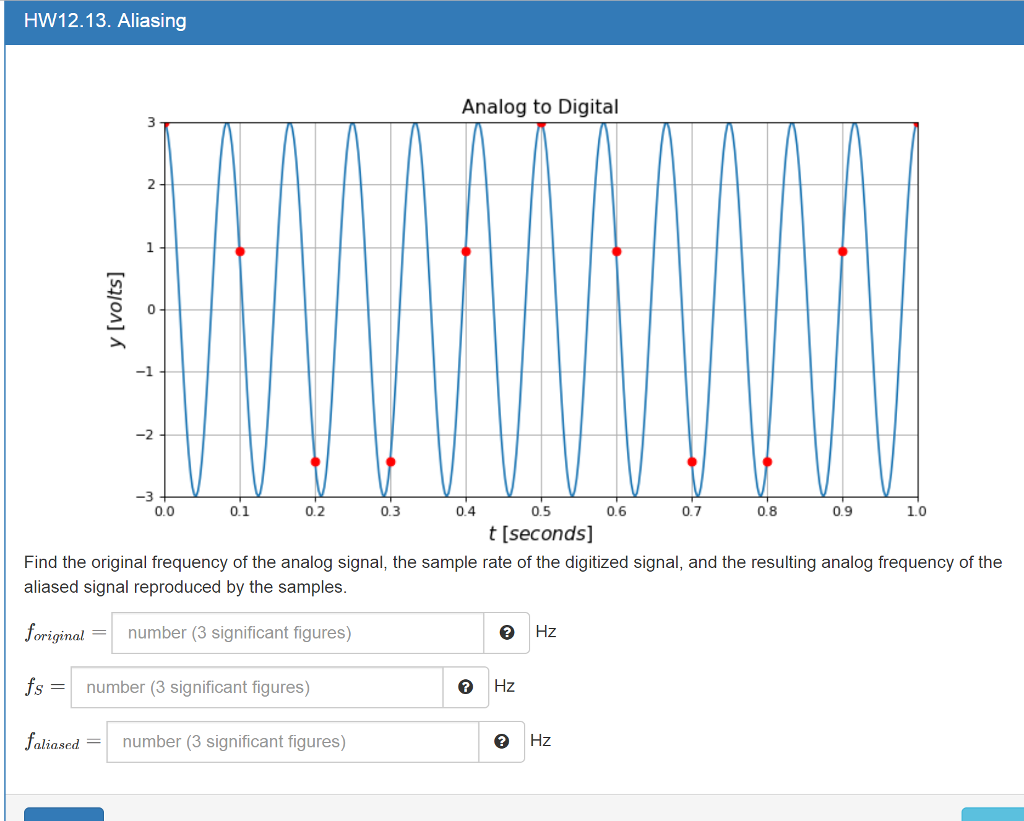Click the red sample marker near t=0.1

point(239,251)
